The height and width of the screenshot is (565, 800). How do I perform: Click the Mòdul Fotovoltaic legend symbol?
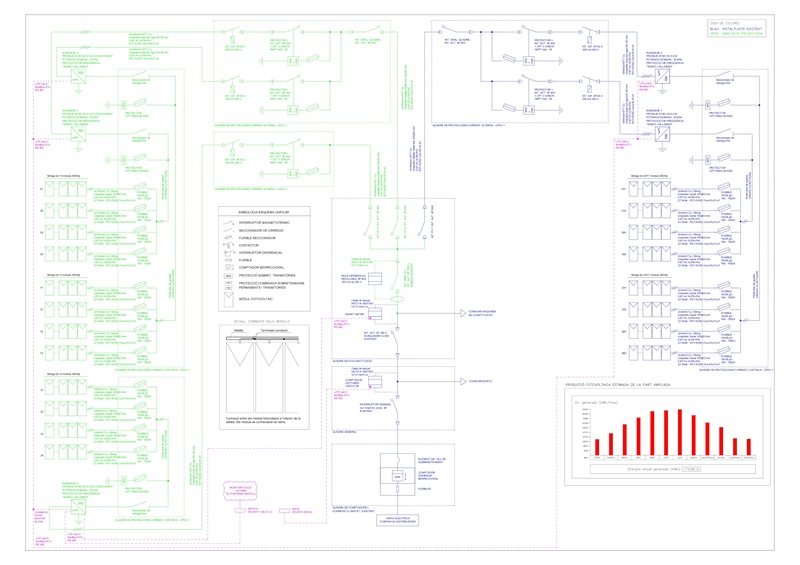click(x=228, y=297)
